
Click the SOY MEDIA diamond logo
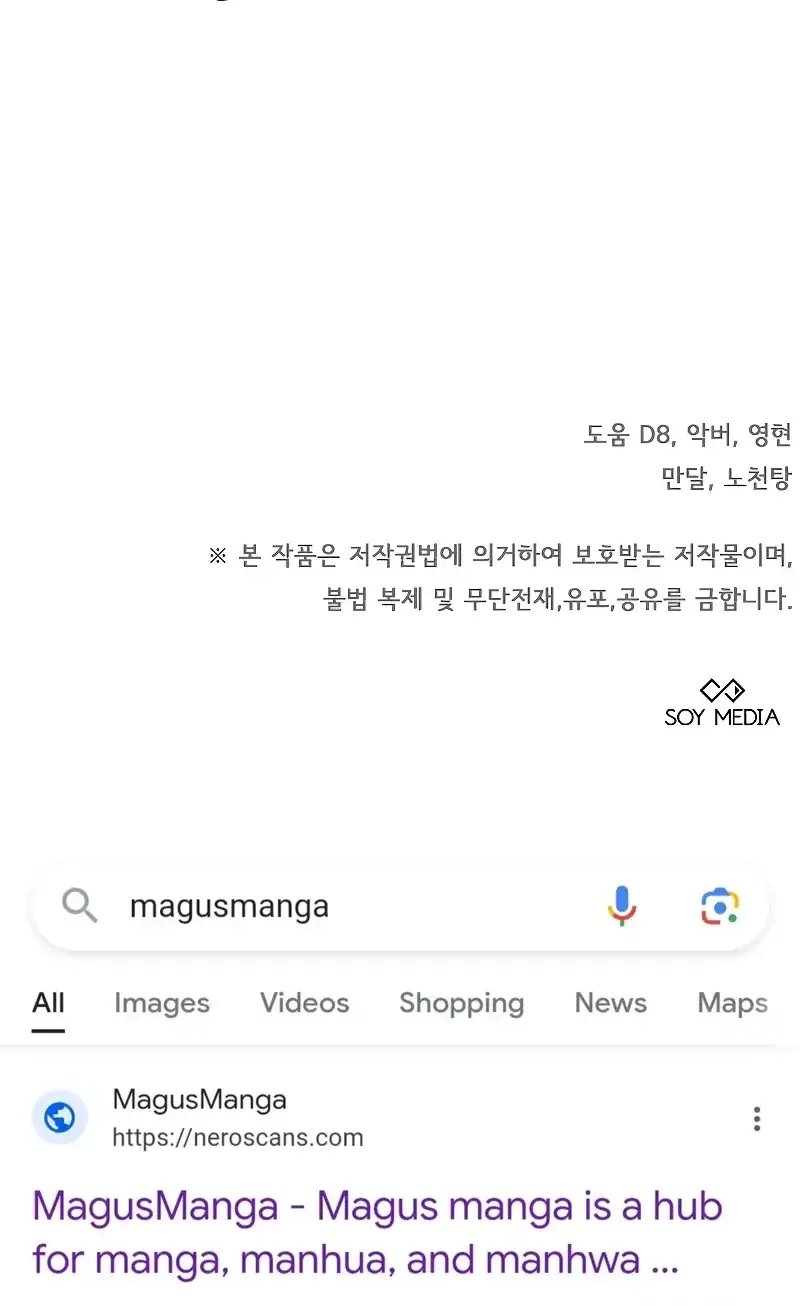tap(722, 690)
